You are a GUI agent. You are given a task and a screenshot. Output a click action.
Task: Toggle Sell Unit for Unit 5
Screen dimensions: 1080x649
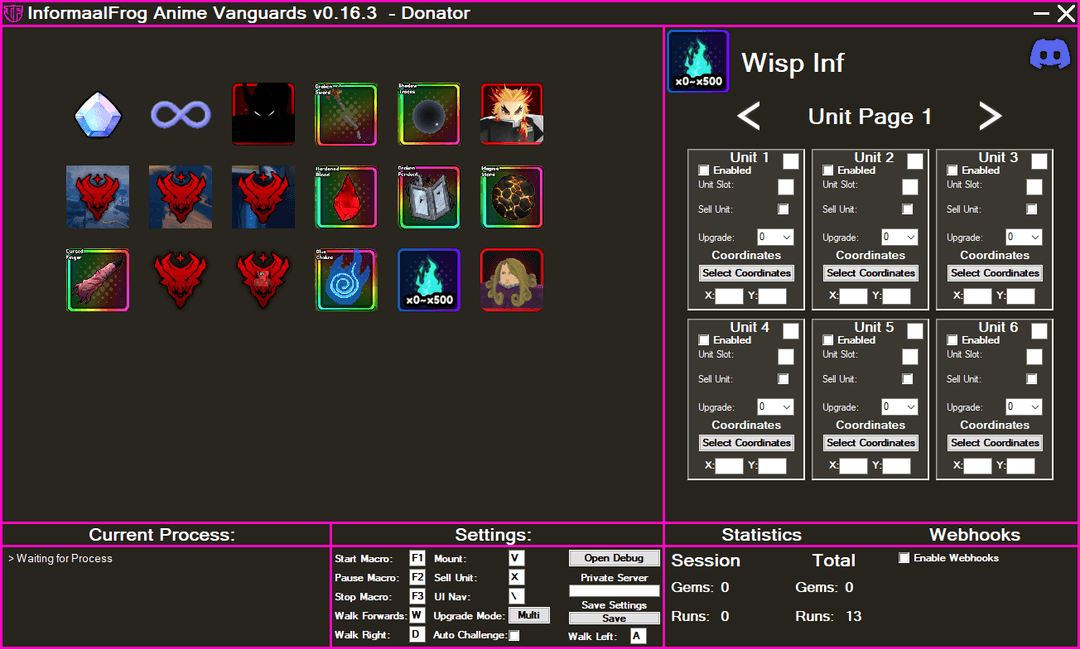(907, 378)
